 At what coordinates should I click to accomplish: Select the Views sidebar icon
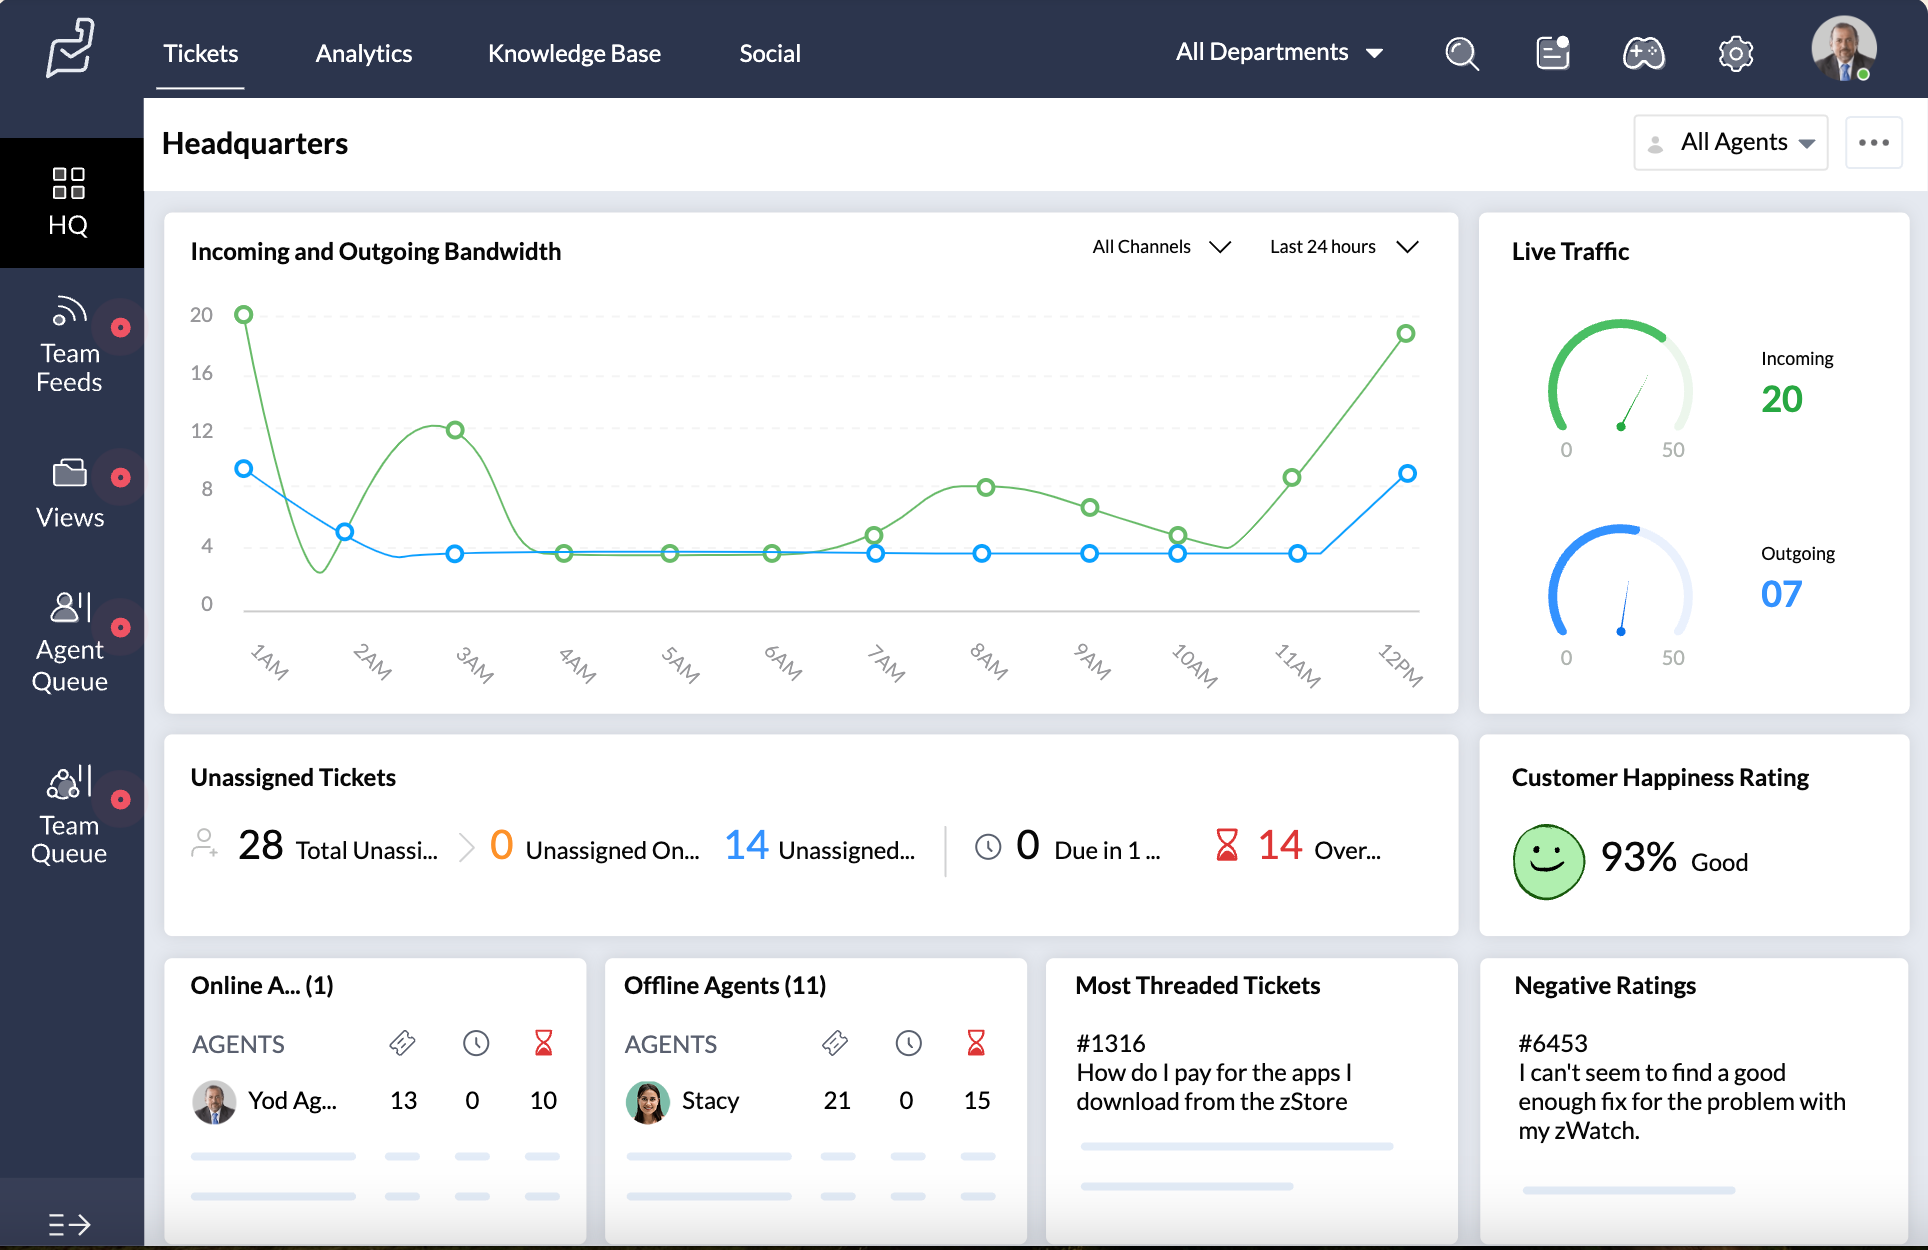click(69, 490)
